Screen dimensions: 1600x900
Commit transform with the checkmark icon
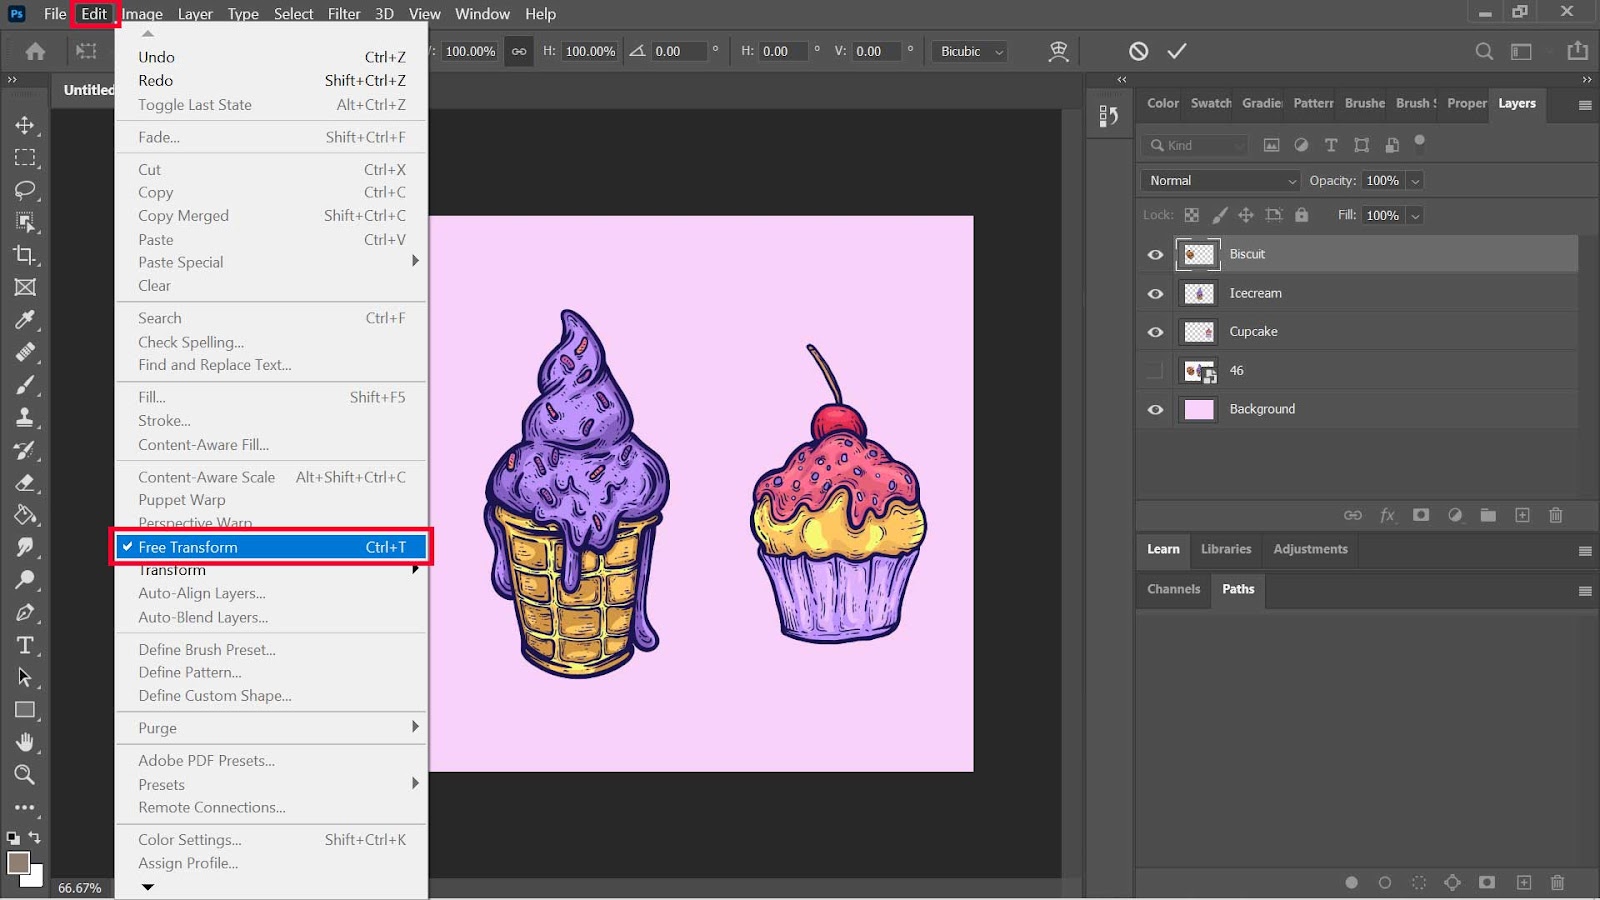1177,51
